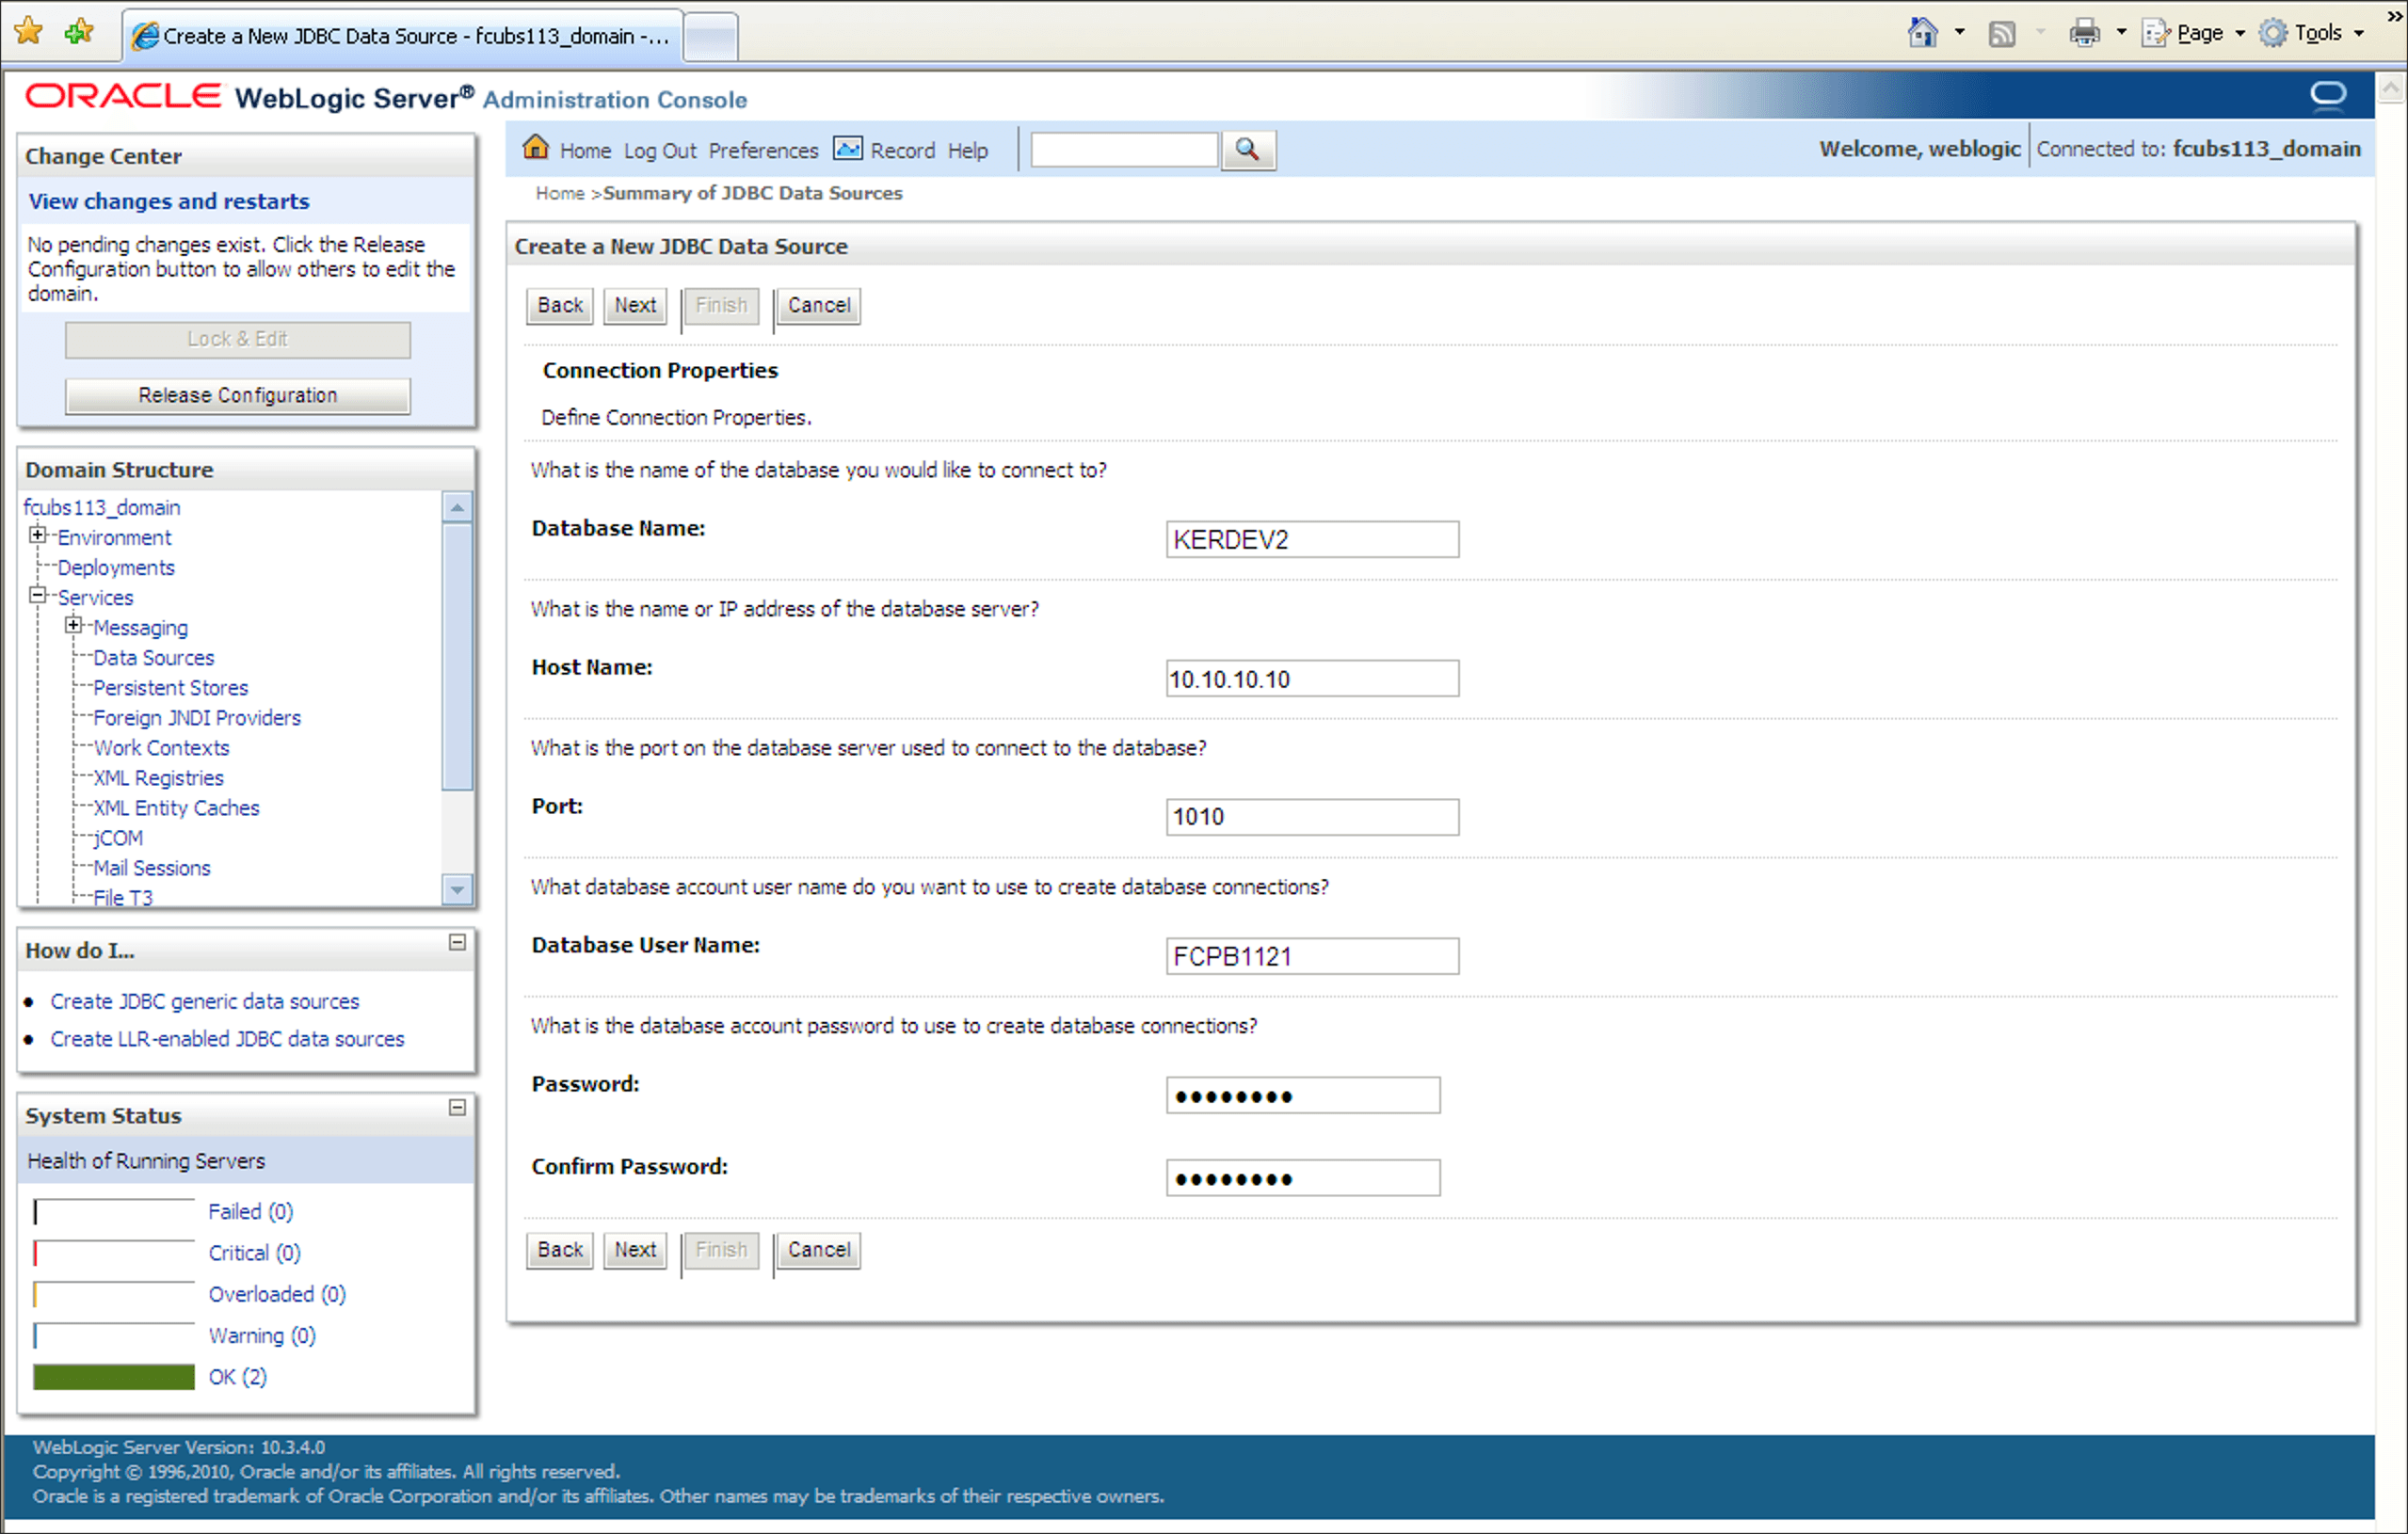This screenshot has width=2408, height=1534.
Task: Click the Log Out menu link
Action: [659, 150]
